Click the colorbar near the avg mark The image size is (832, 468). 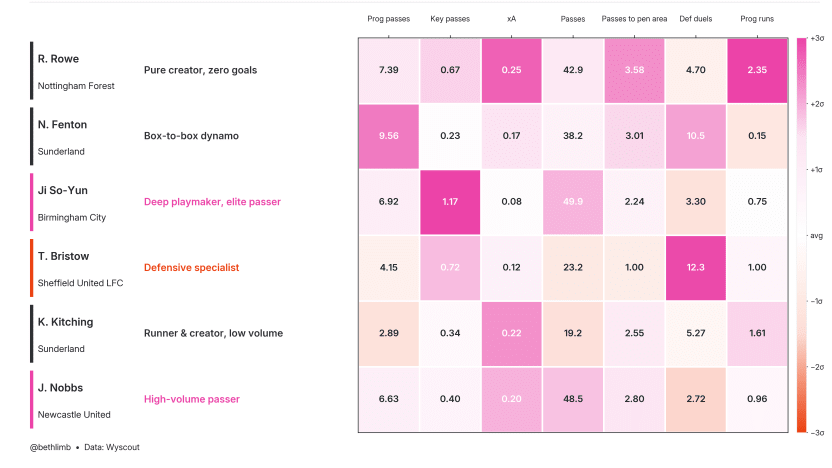tap(801, 235)
